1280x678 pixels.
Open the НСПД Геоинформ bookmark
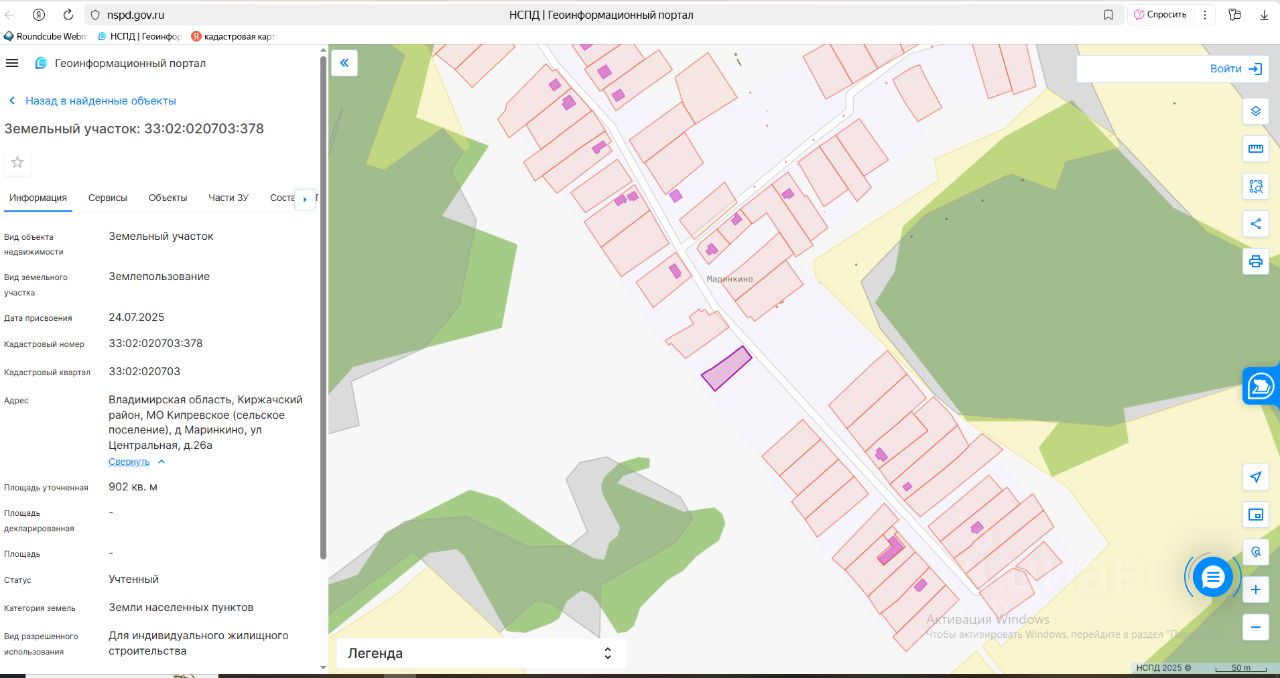(139, 36)
